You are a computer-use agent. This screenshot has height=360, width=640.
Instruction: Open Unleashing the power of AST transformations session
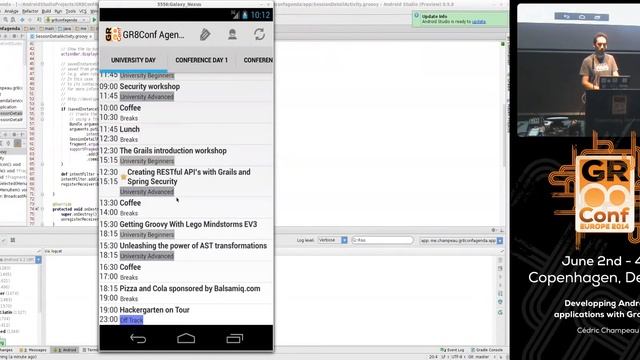186,250
